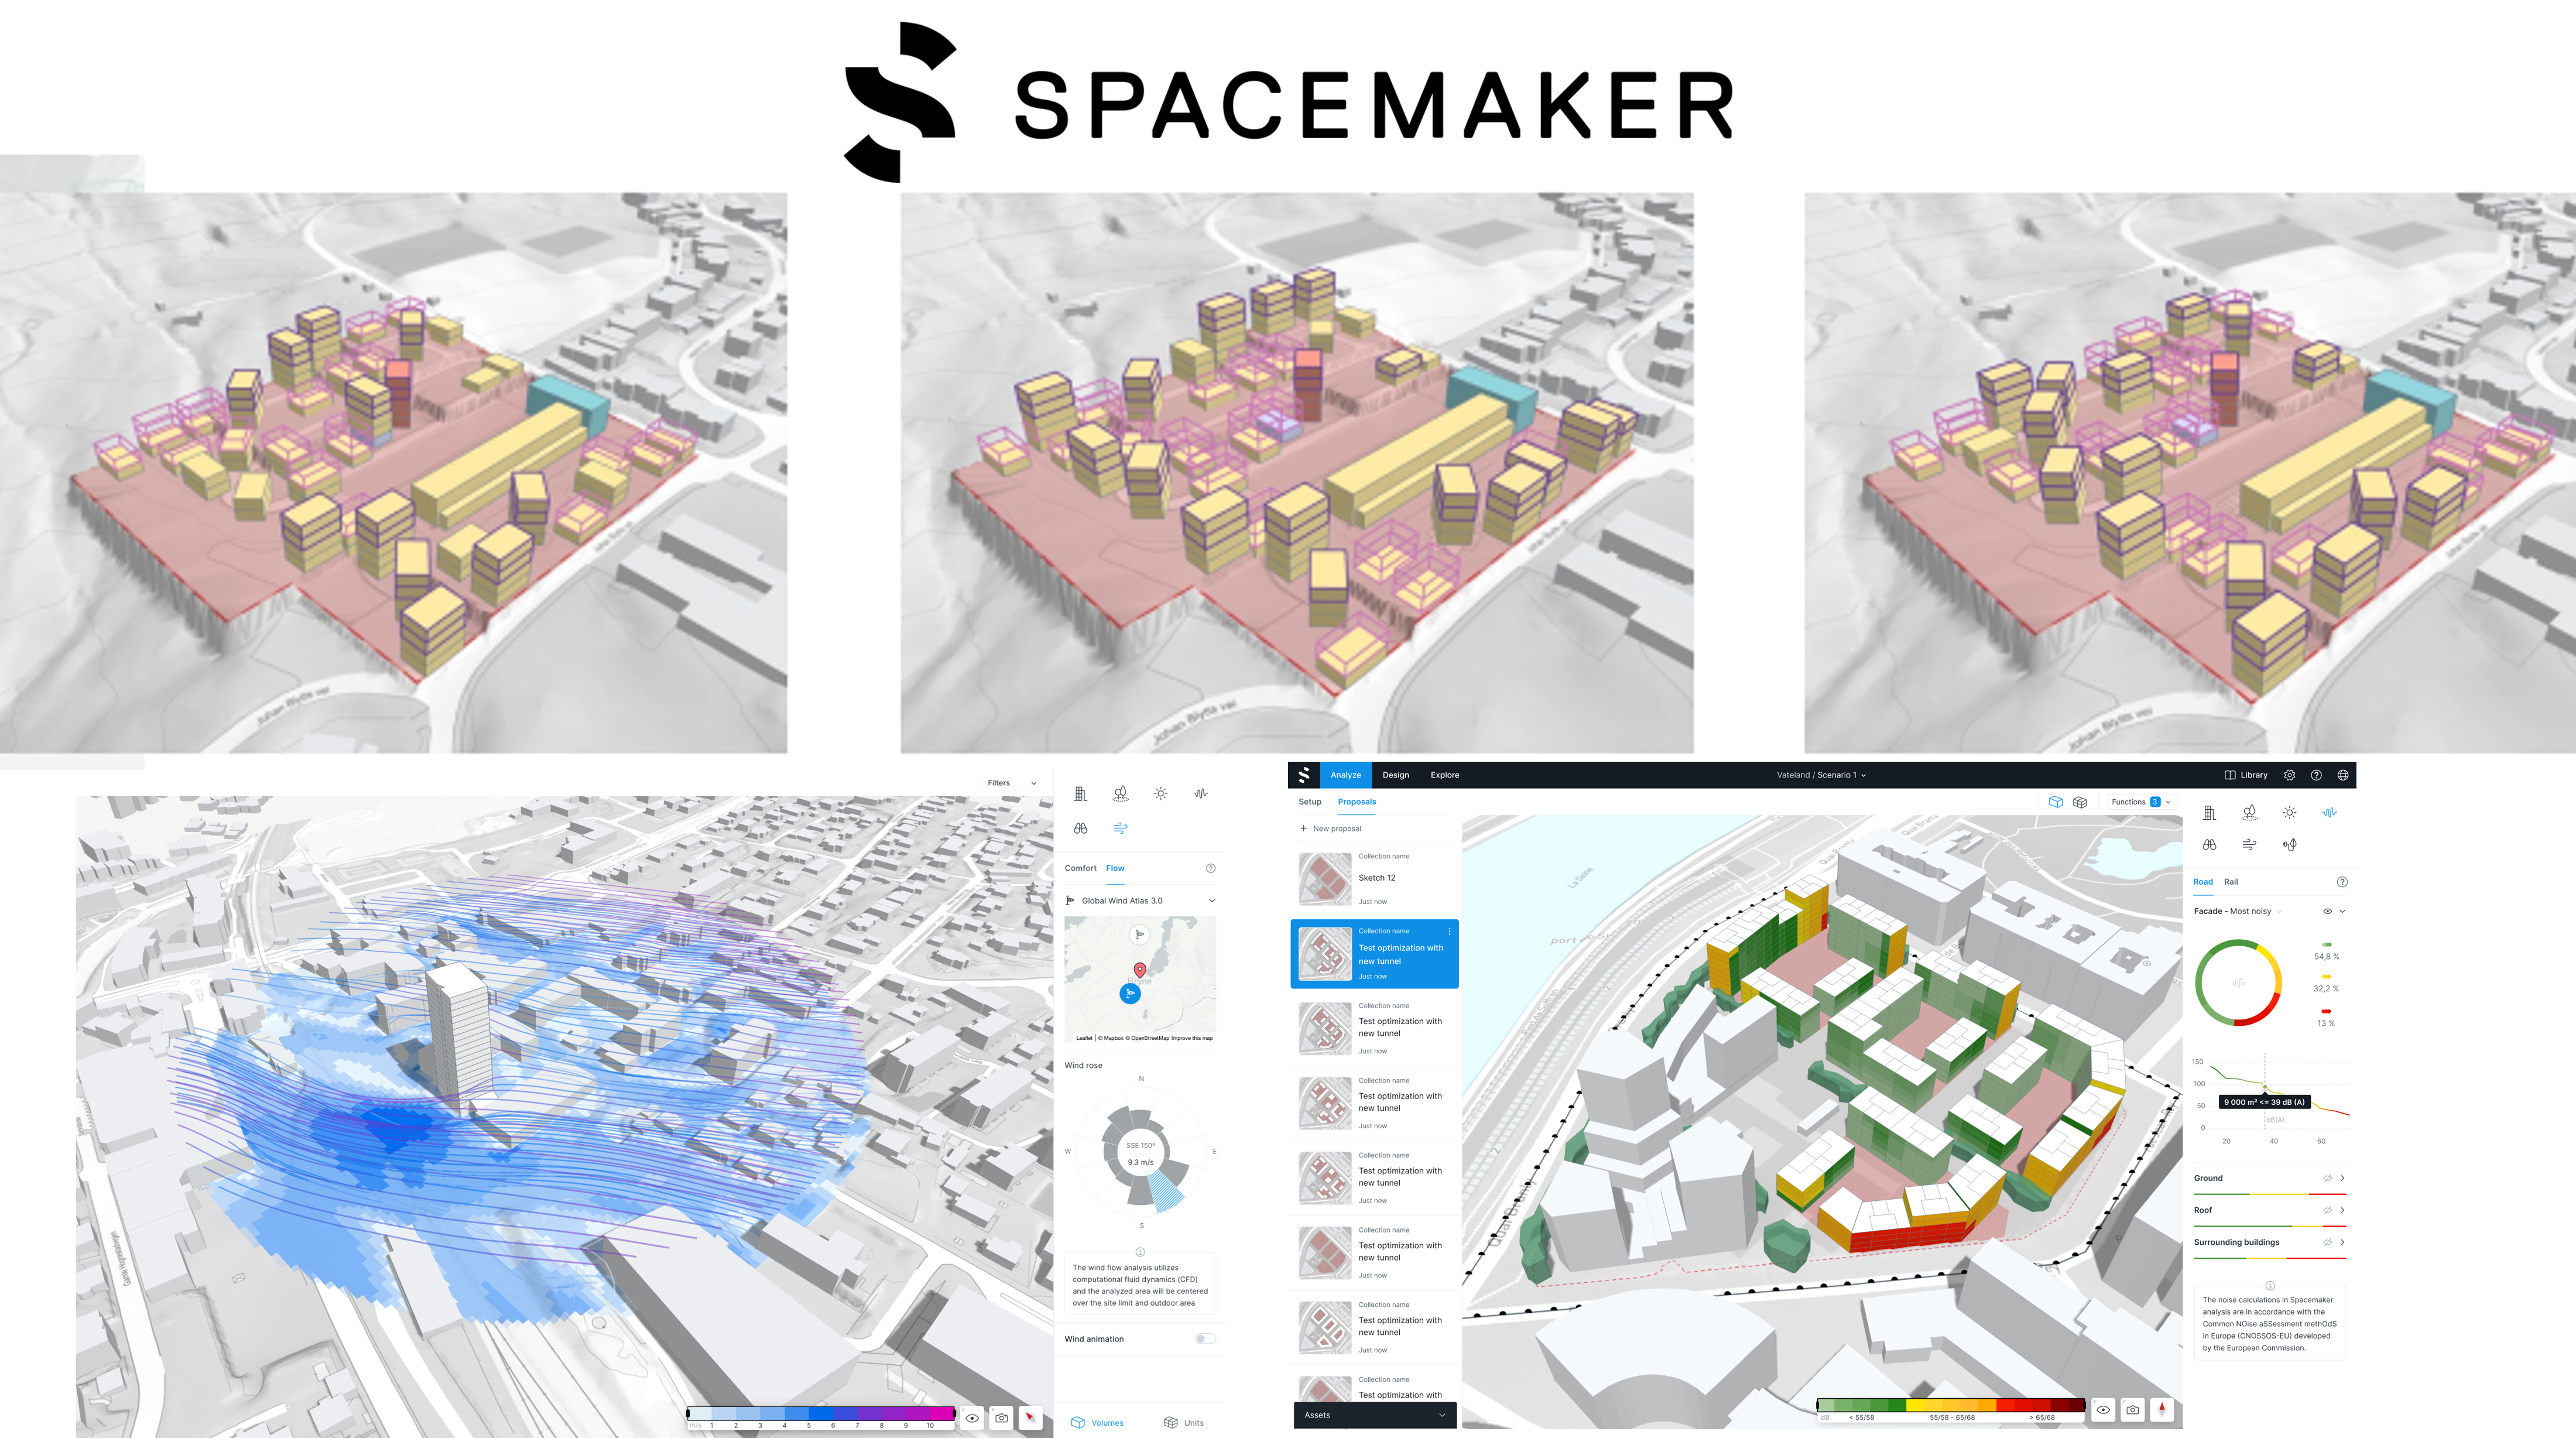Switch to the Comfort tab

1080,868
